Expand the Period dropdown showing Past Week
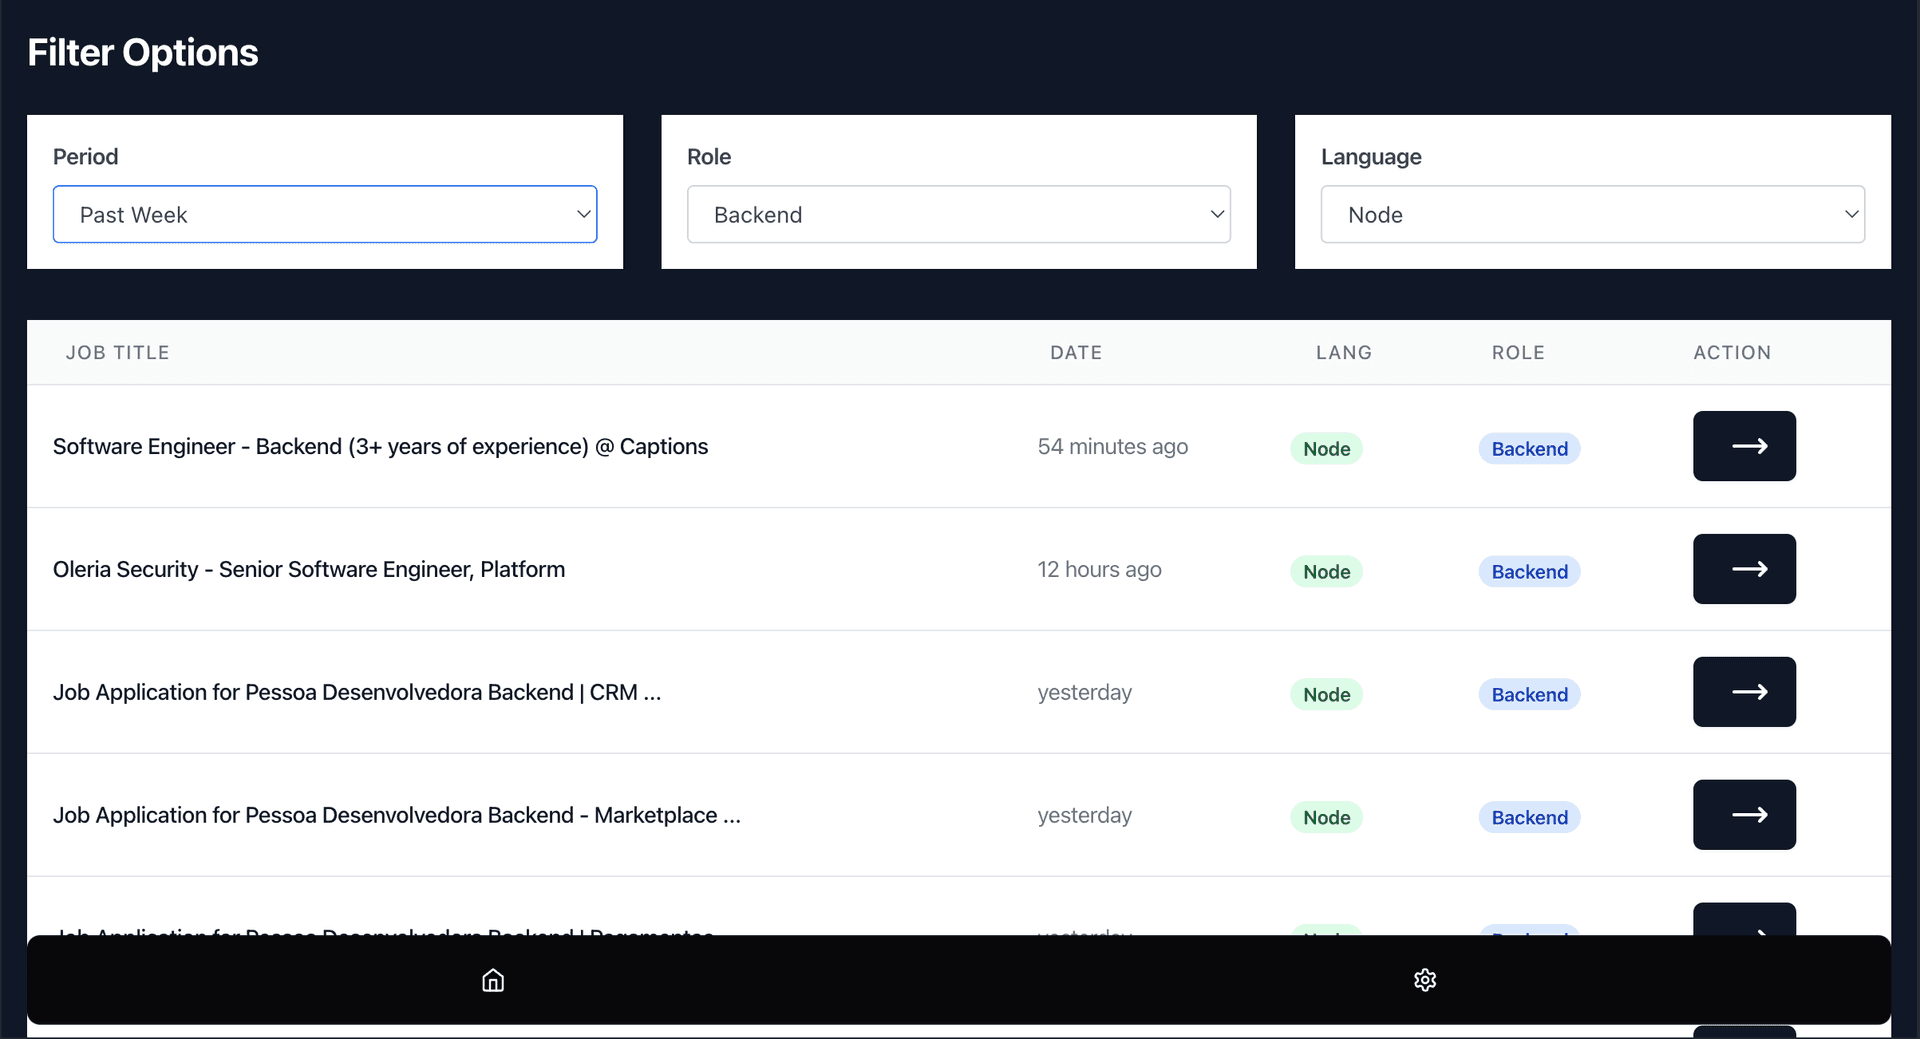This screenshot has height=1039, width=1920. tap(325, 214)
